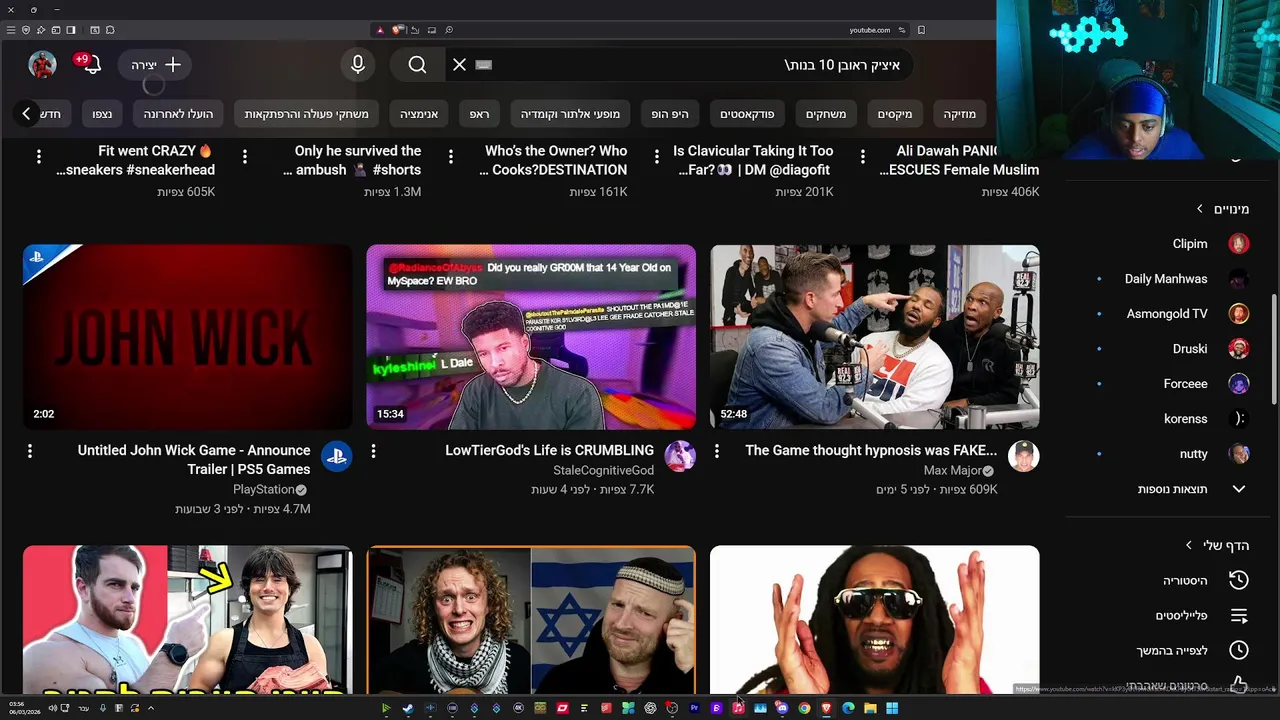Select the משחקי פעולה והרפתקאות chip
This screenshot has height=720, width=1280.
tap(307, 114)
